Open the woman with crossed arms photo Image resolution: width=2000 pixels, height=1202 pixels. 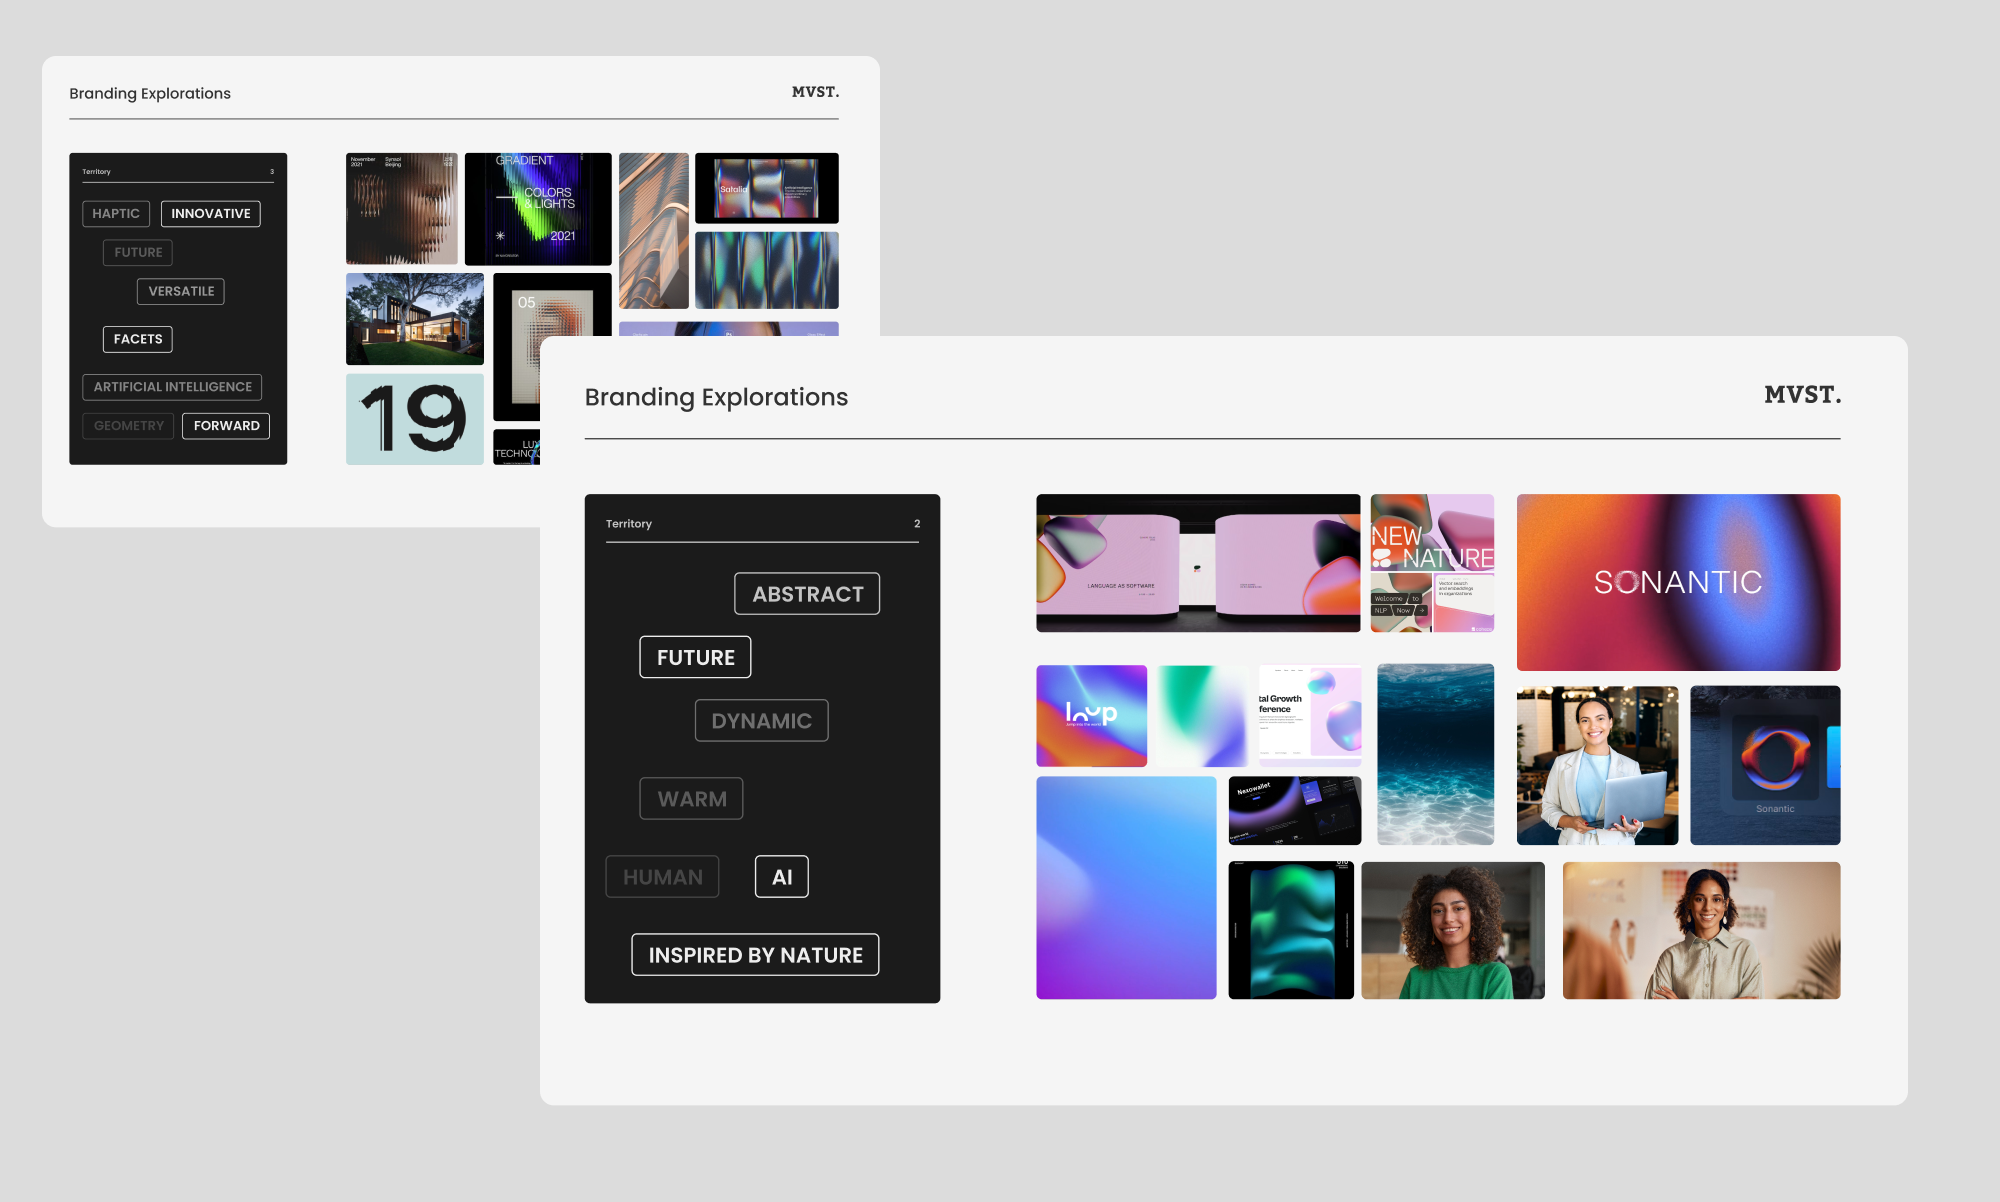click(1701, 930)
